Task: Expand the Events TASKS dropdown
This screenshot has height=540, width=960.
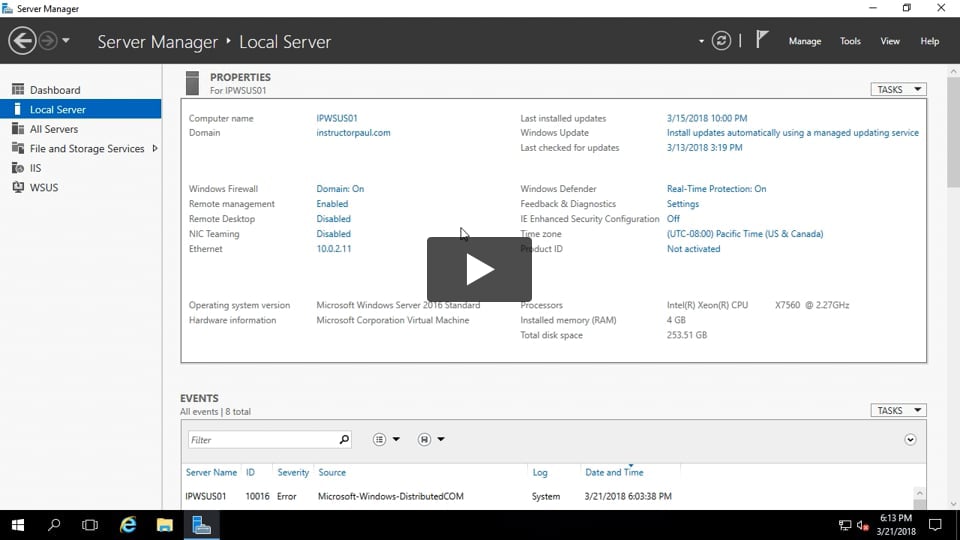Action: tap(898, 411)
